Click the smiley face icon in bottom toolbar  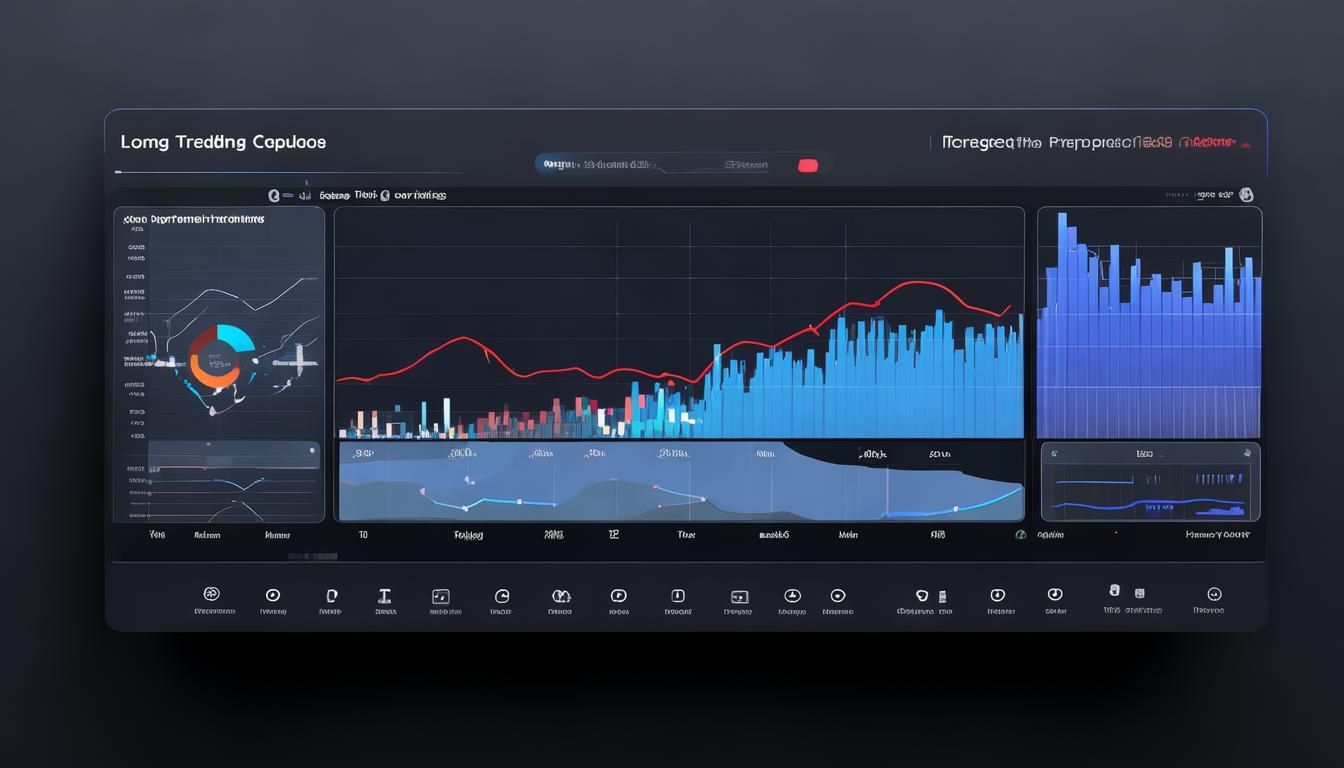(x=1215, y=594)
